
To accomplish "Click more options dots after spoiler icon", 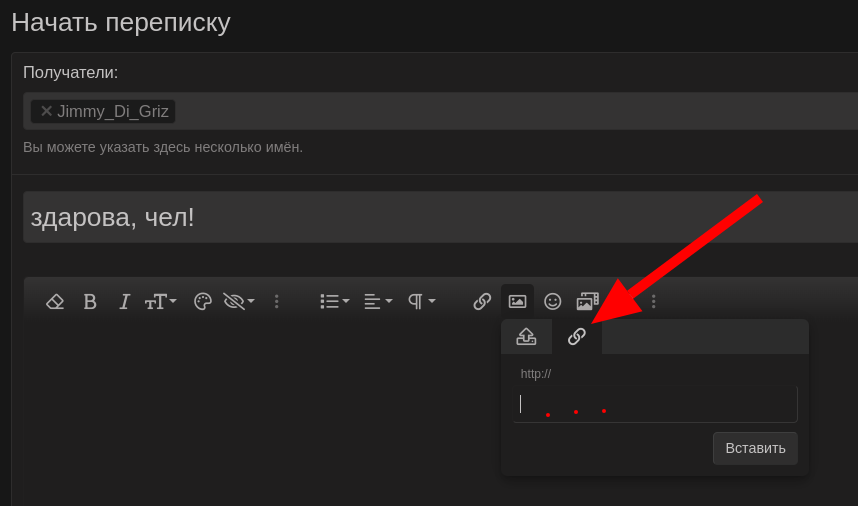I will [x=277, y=301].
